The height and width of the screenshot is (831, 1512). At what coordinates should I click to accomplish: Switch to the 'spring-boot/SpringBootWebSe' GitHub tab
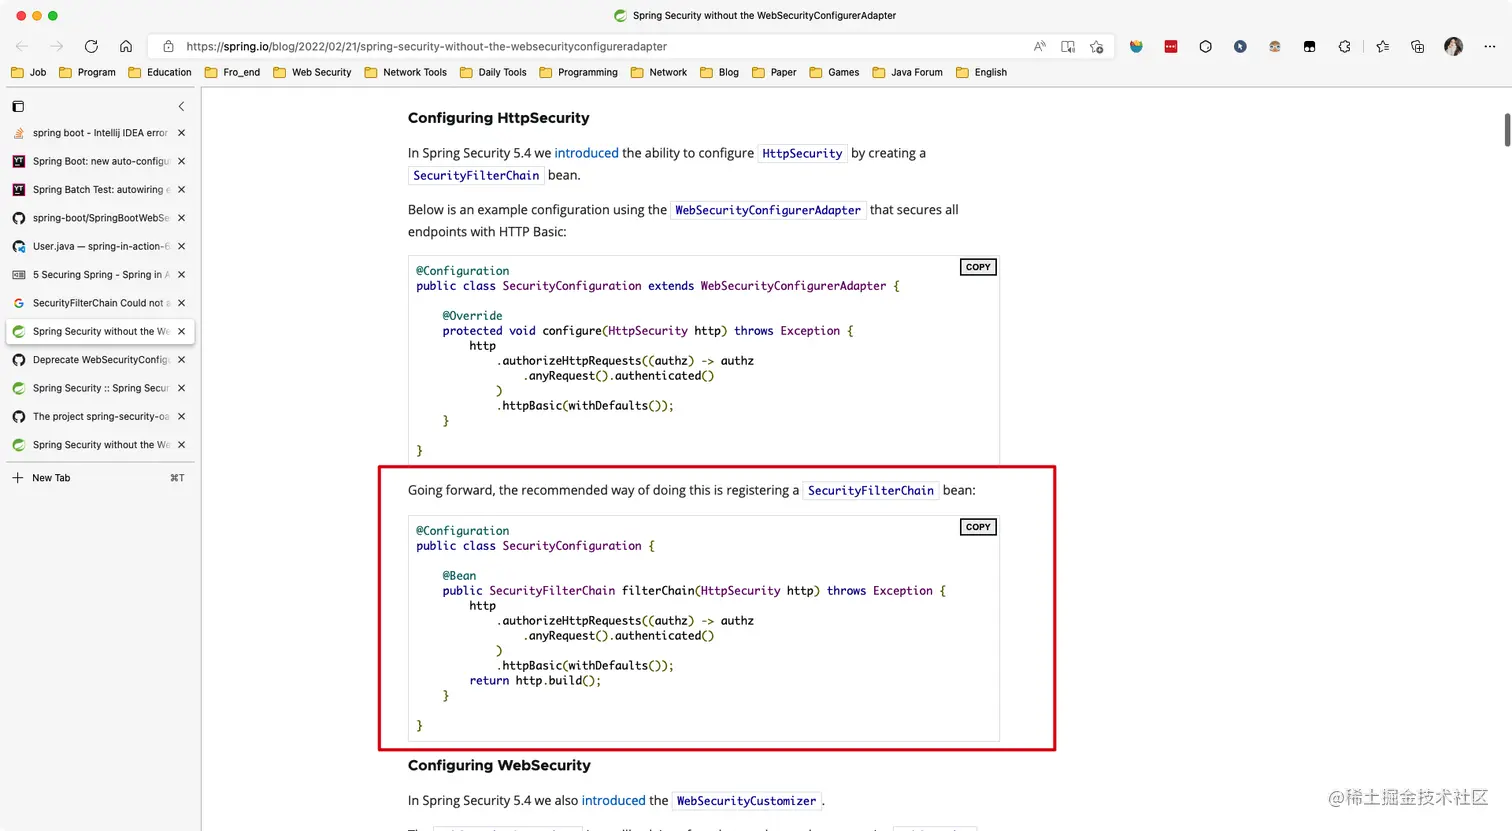tap(100, 218)
